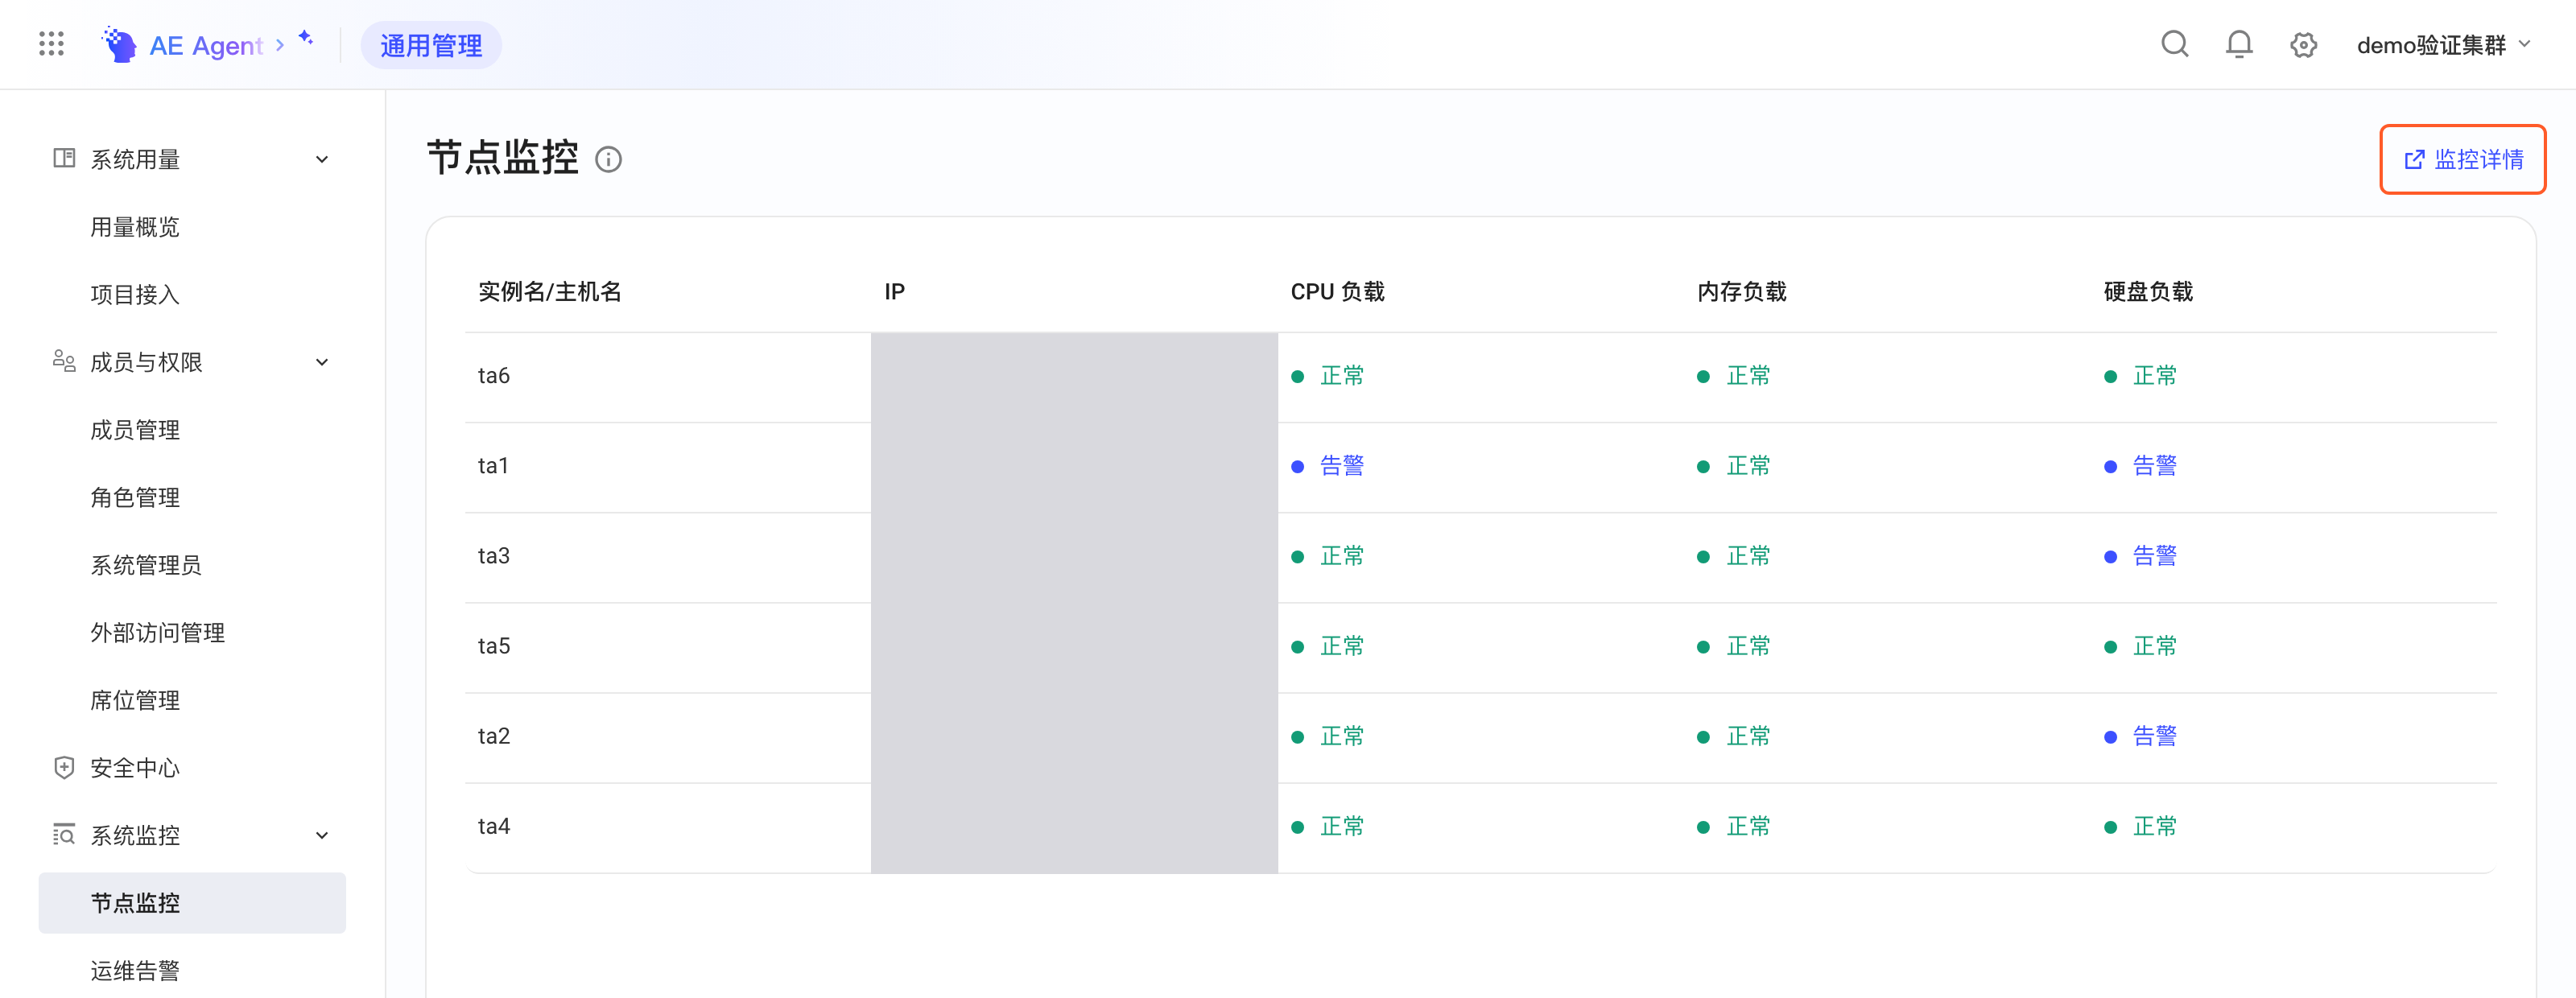Collapse the 系统监控 section chevron
This screenshot has height=998, width=2576.
(322, 835)
